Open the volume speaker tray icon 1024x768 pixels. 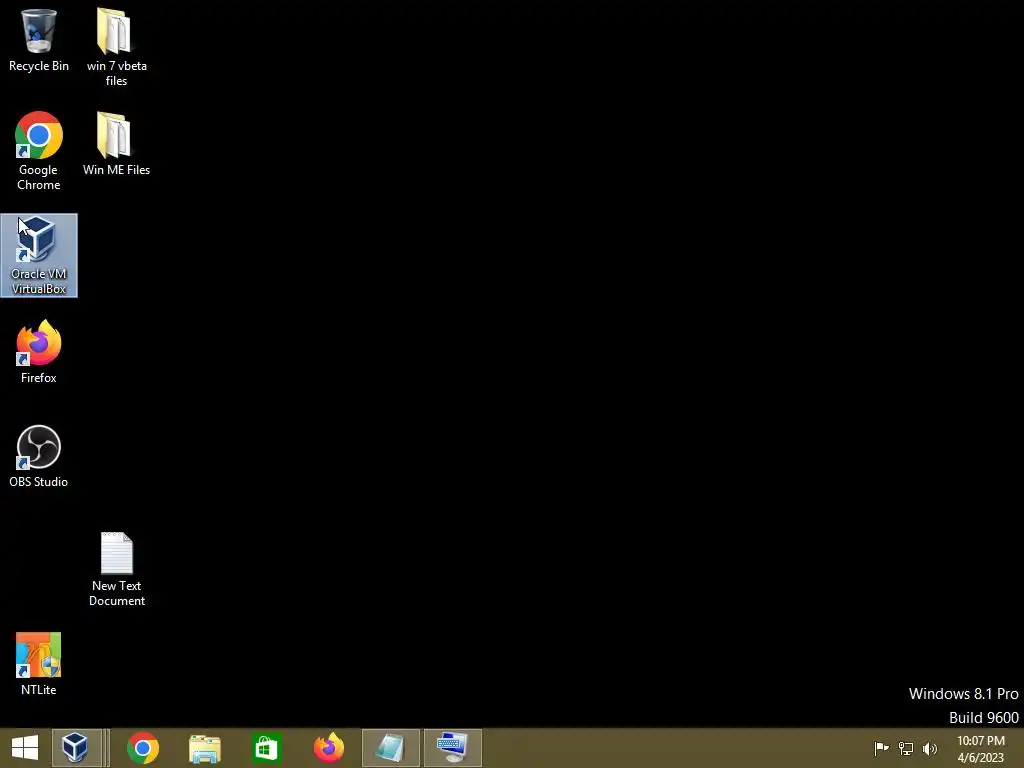(930, 748)
